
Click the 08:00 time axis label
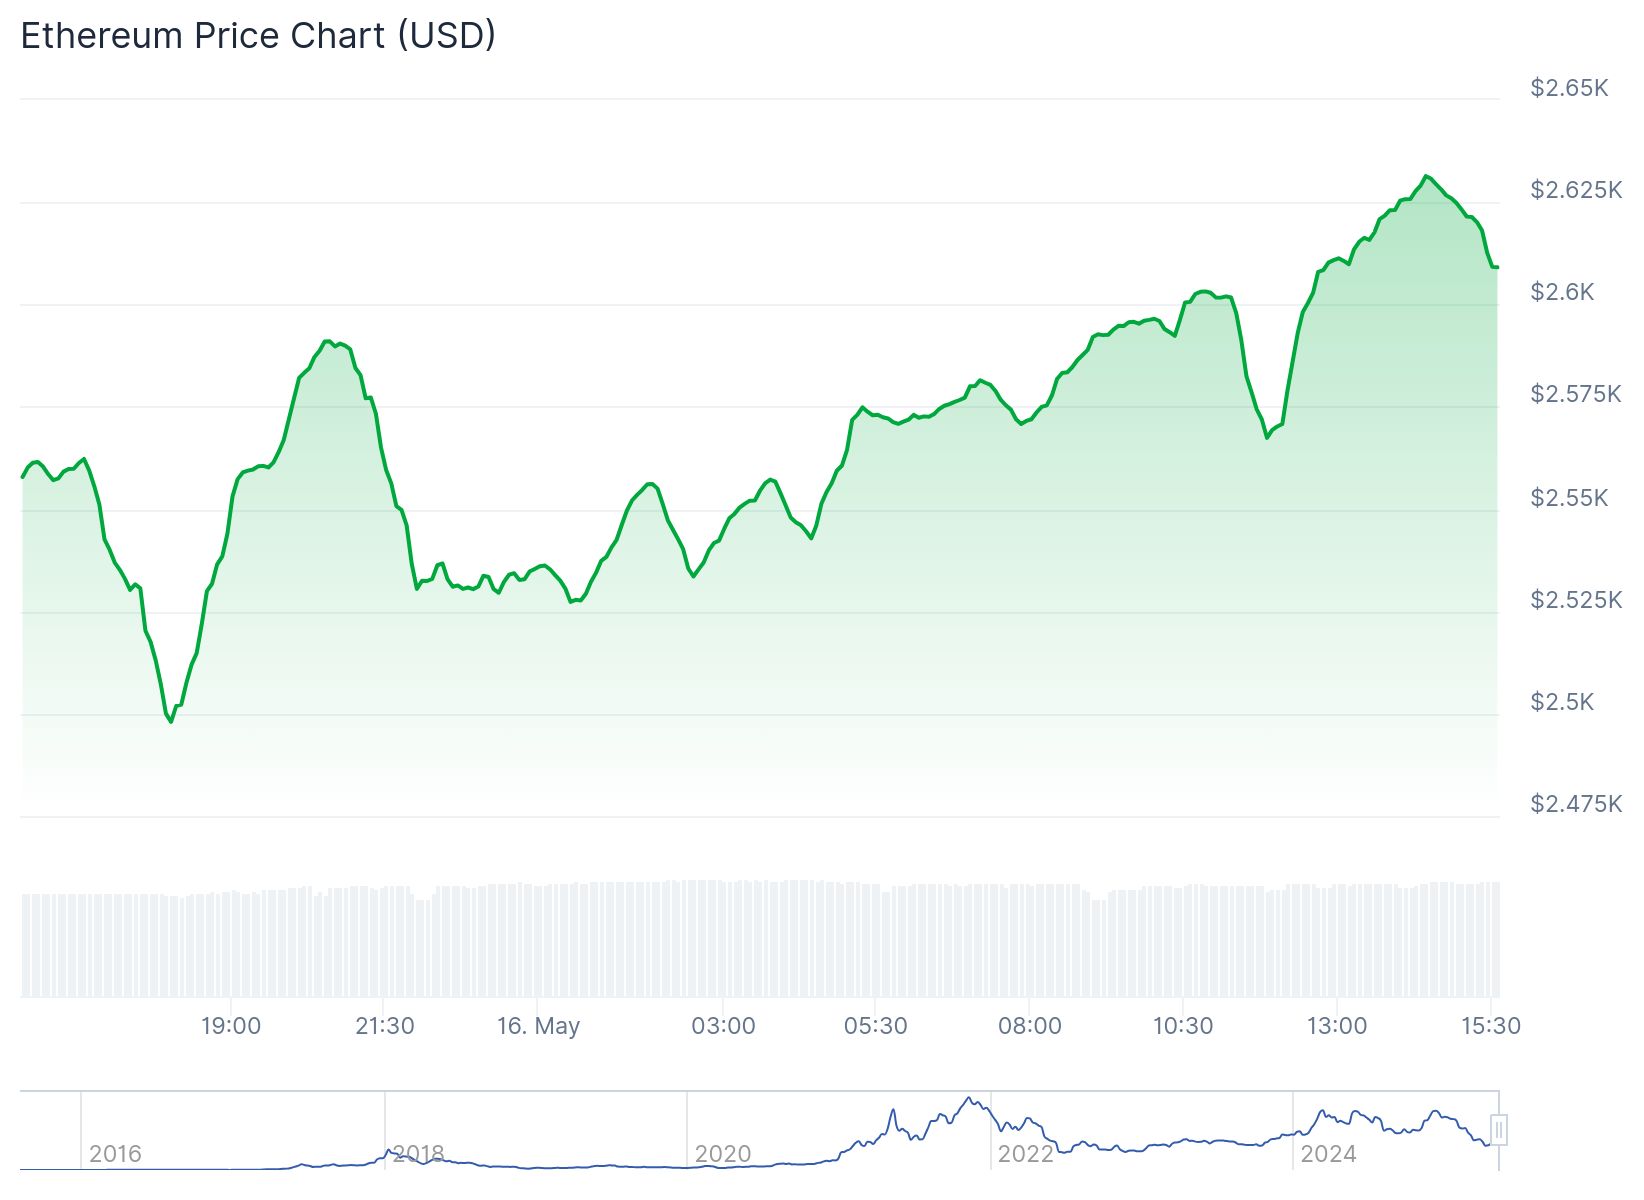point(1030,1026)
